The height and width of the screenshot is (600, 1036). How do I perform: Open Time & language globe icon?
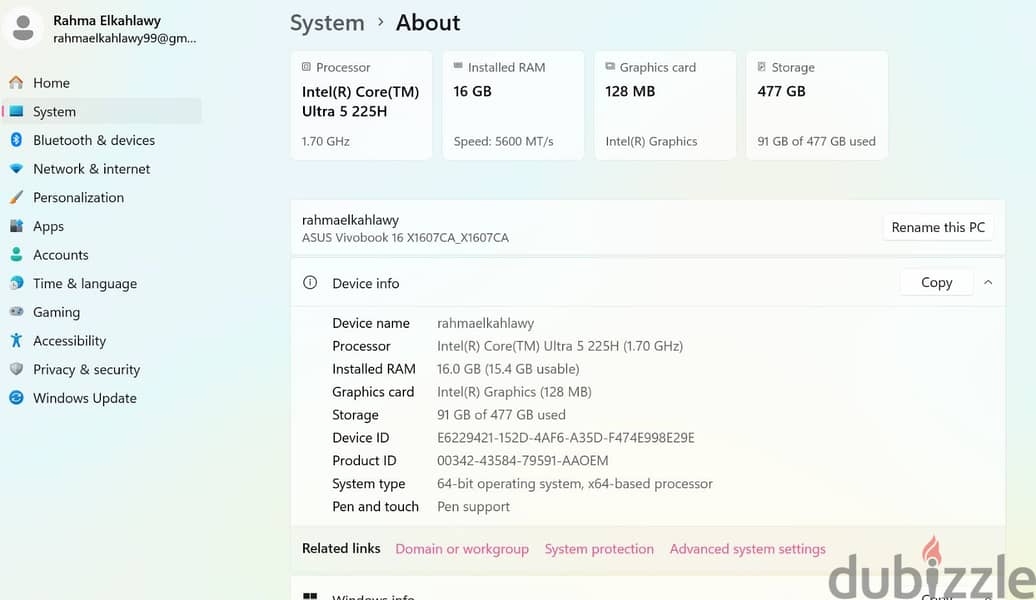[17, 283]
